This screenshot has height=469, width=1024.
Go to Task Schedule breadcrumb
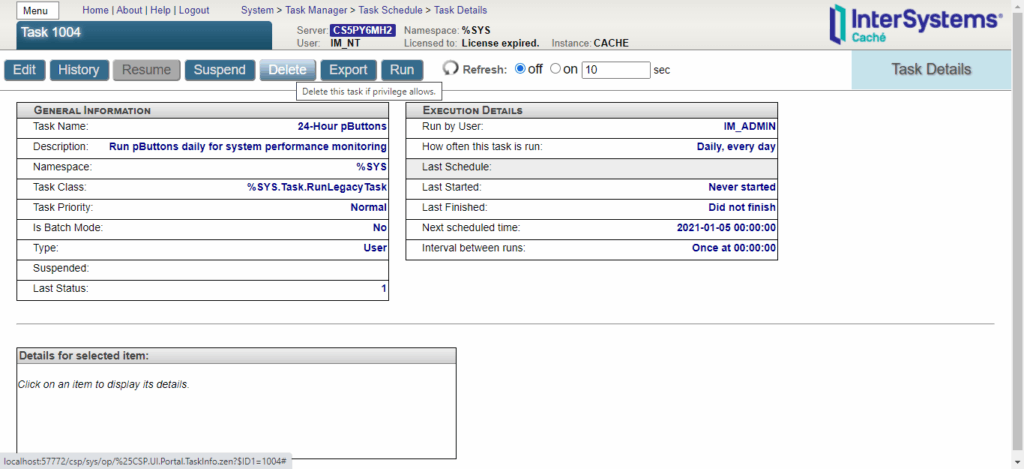(x=391, y=10)
